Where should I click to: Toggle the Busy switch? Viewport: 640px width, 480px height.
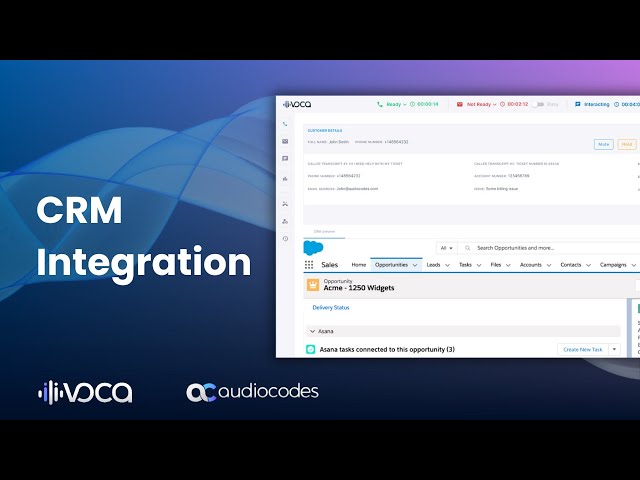[x=538, y=104]
